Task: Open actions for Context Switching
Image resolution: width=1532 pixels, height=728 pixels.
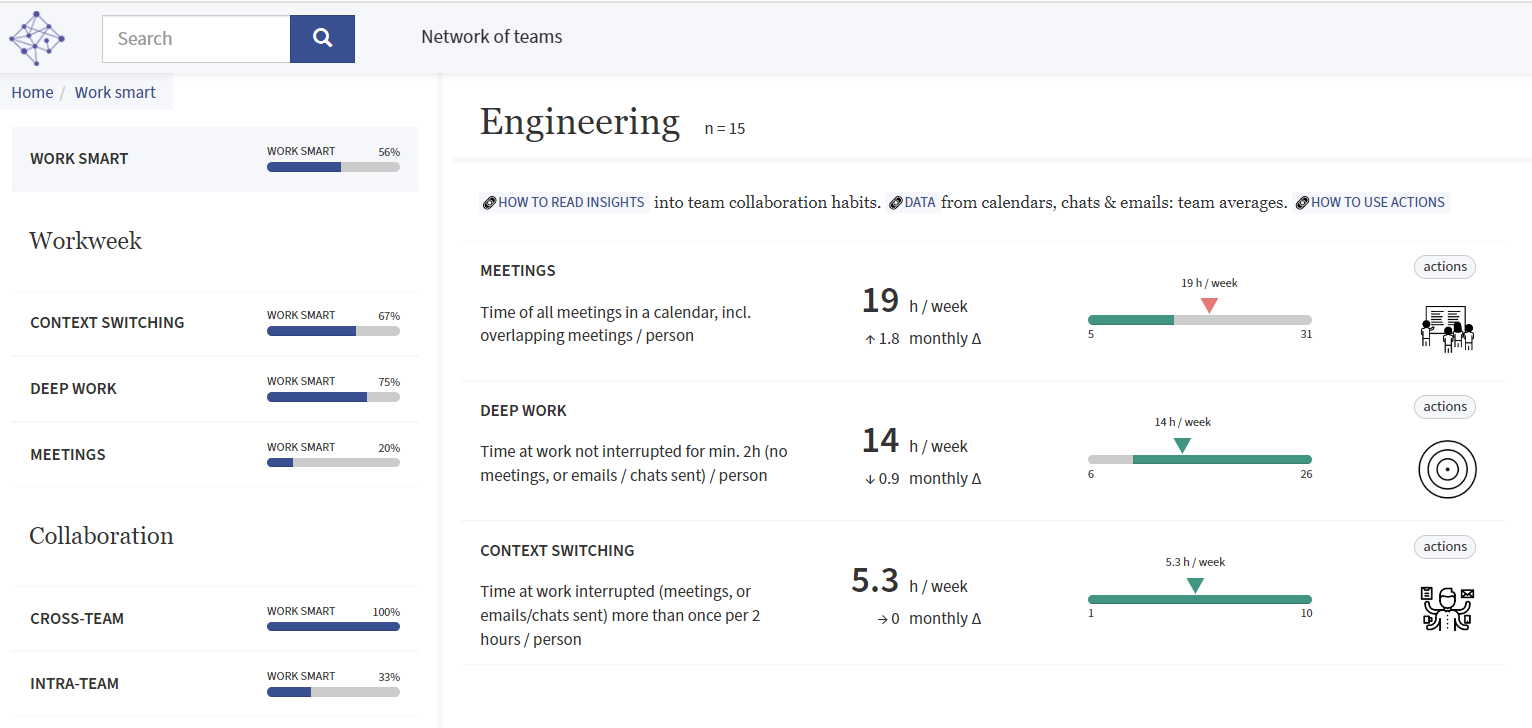Action: click(1444, 546)
